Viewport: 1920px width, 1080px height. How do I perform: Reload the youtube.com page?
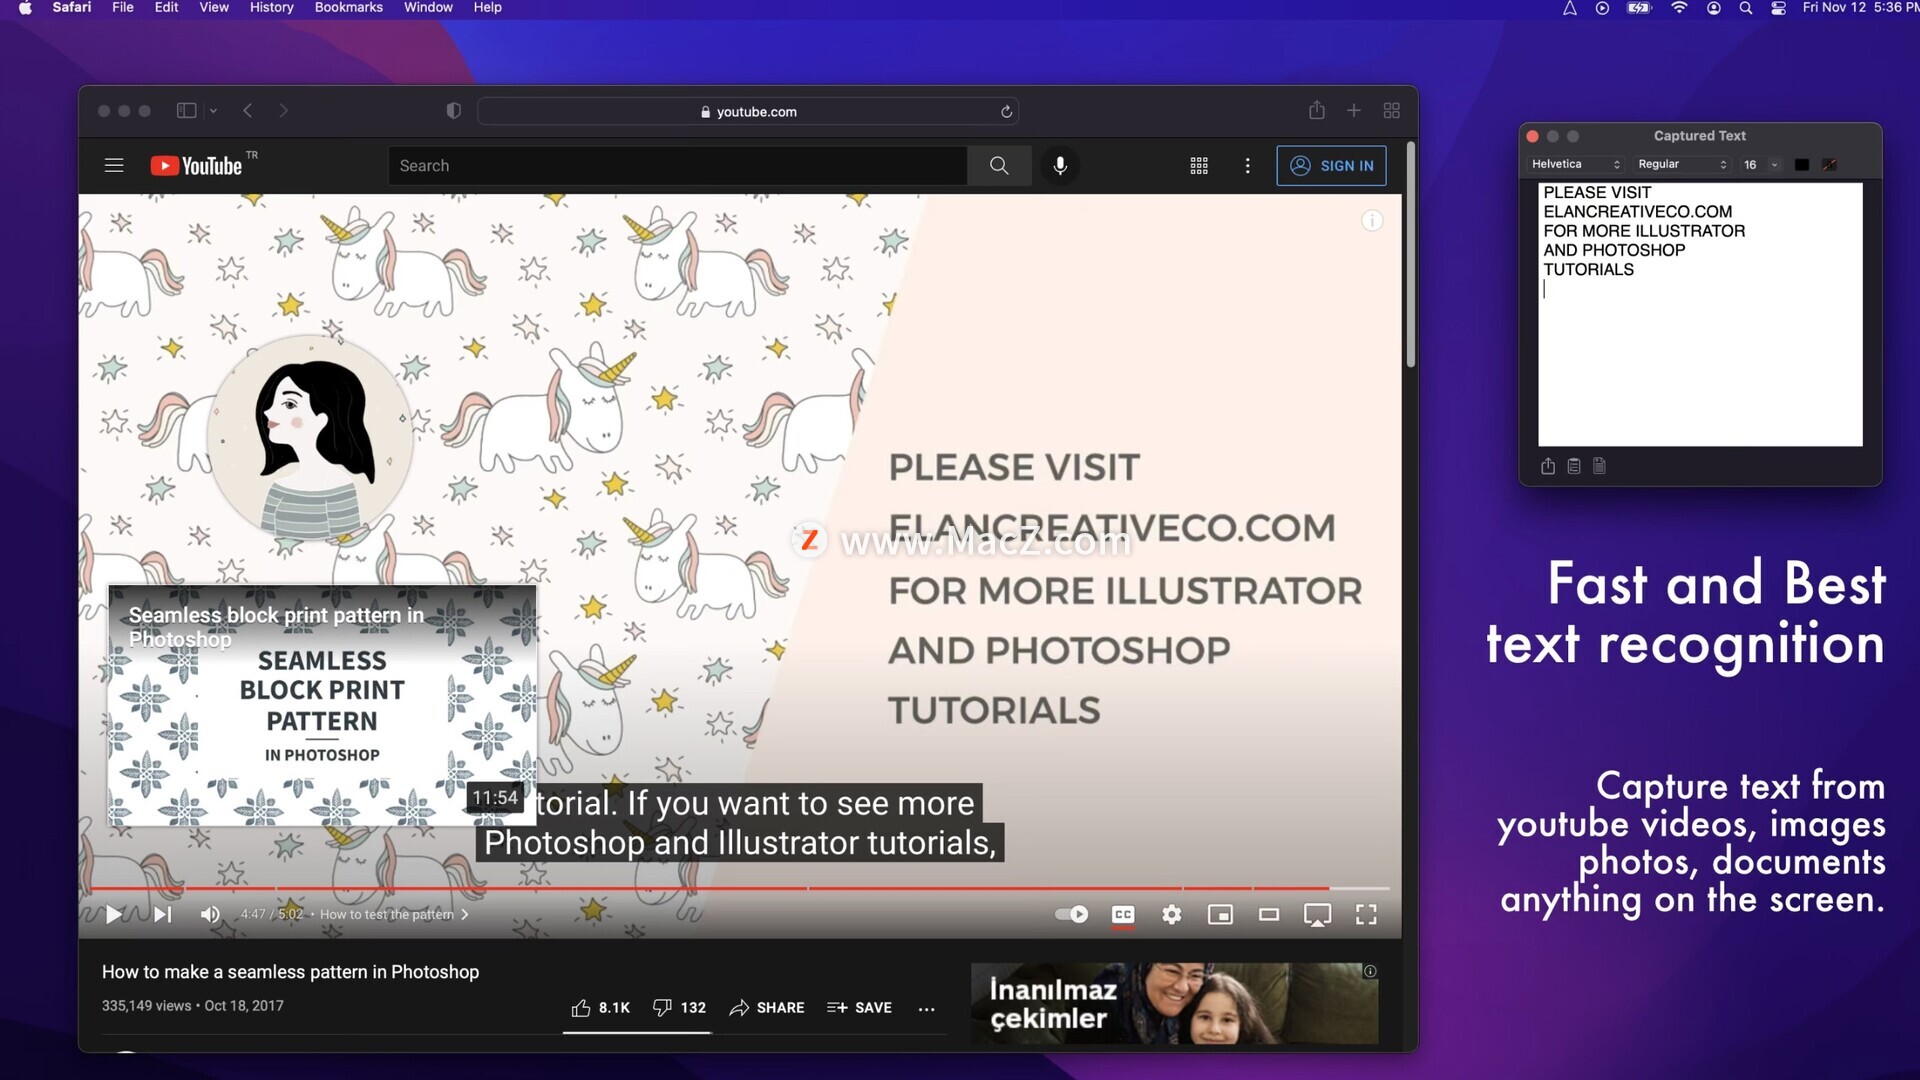(1007, 112)
